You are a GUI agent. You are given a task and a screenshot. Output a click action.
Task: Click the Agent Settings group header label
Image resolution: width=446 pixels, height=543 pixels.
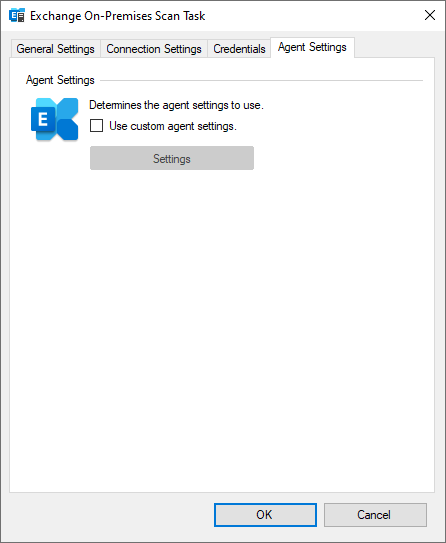(x=60, y=80)
